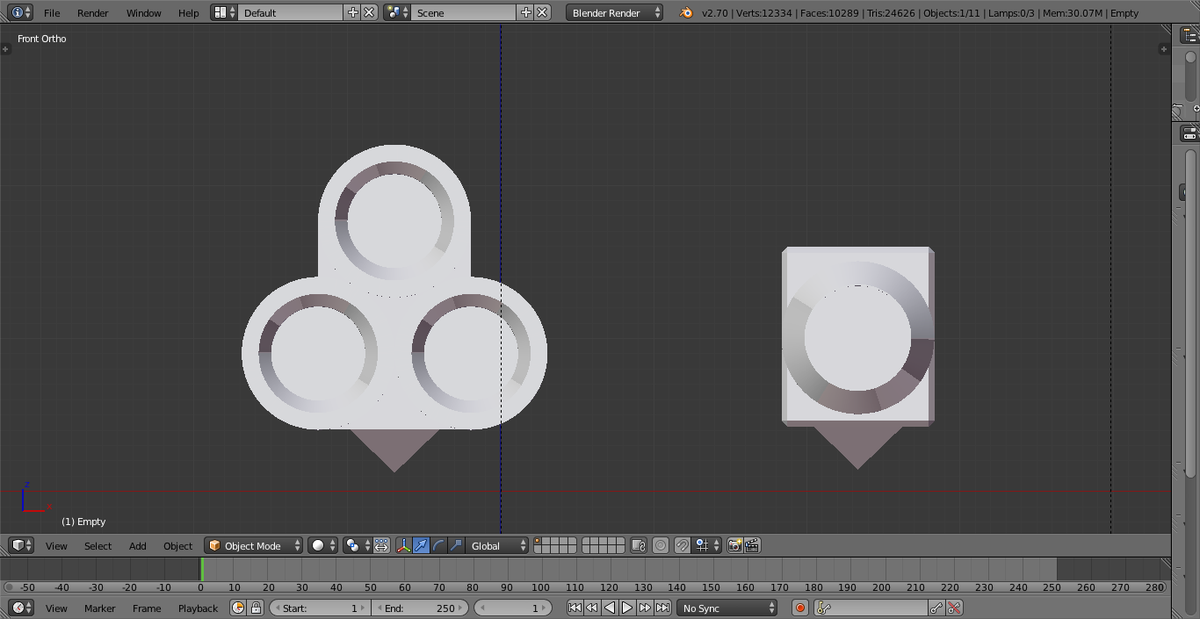Play the animation in reverse

[609, 608]
